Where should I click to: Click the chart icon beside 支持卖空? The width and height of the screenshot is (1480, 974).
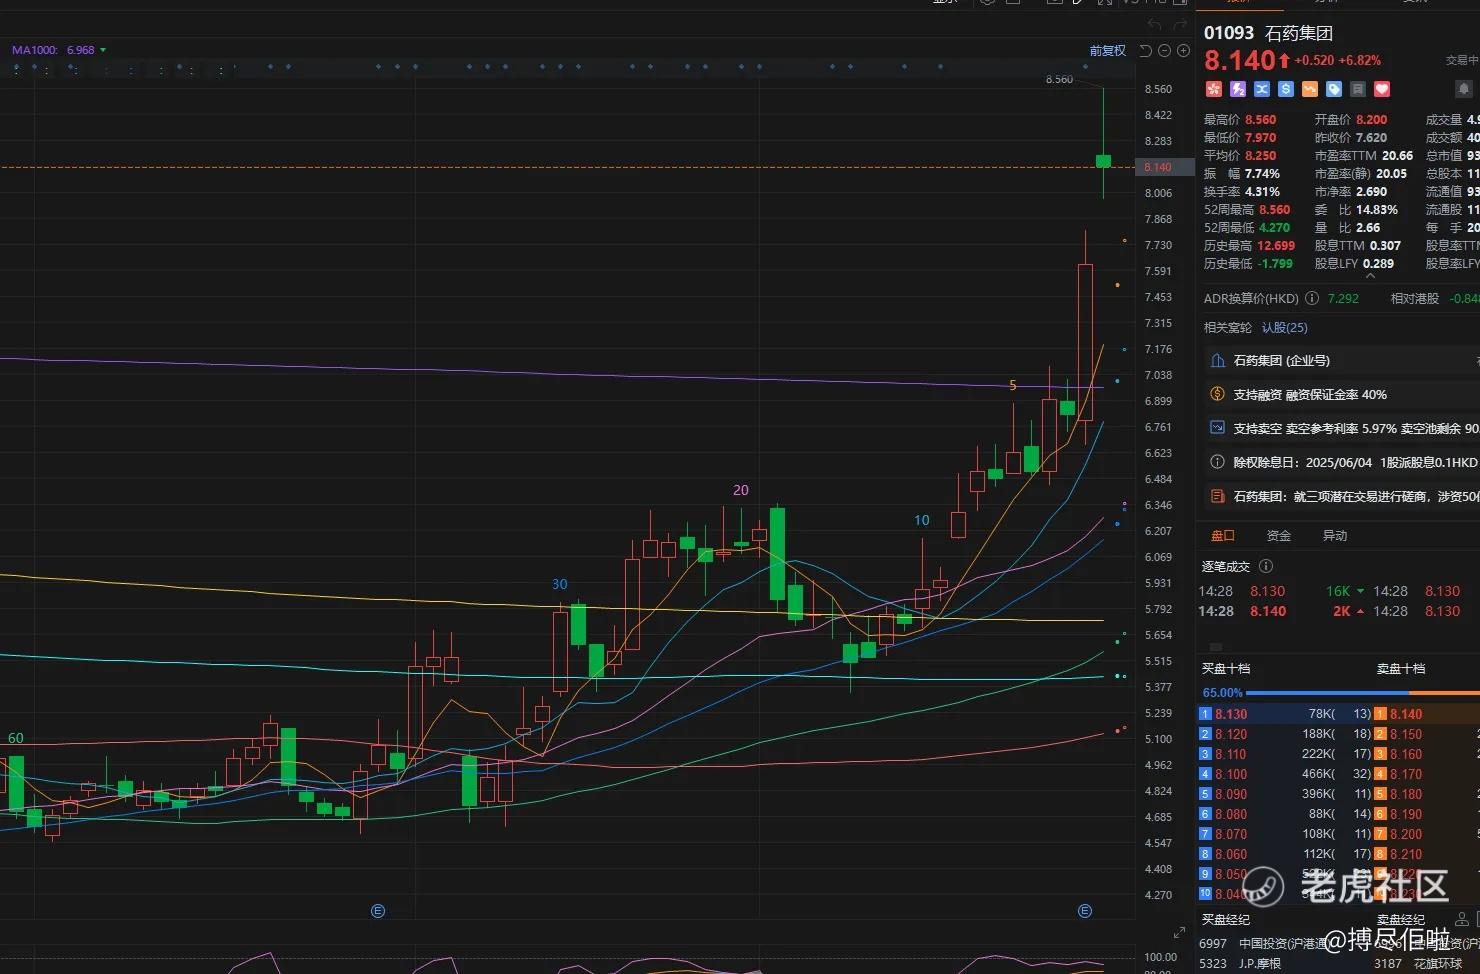(1217, 427)
